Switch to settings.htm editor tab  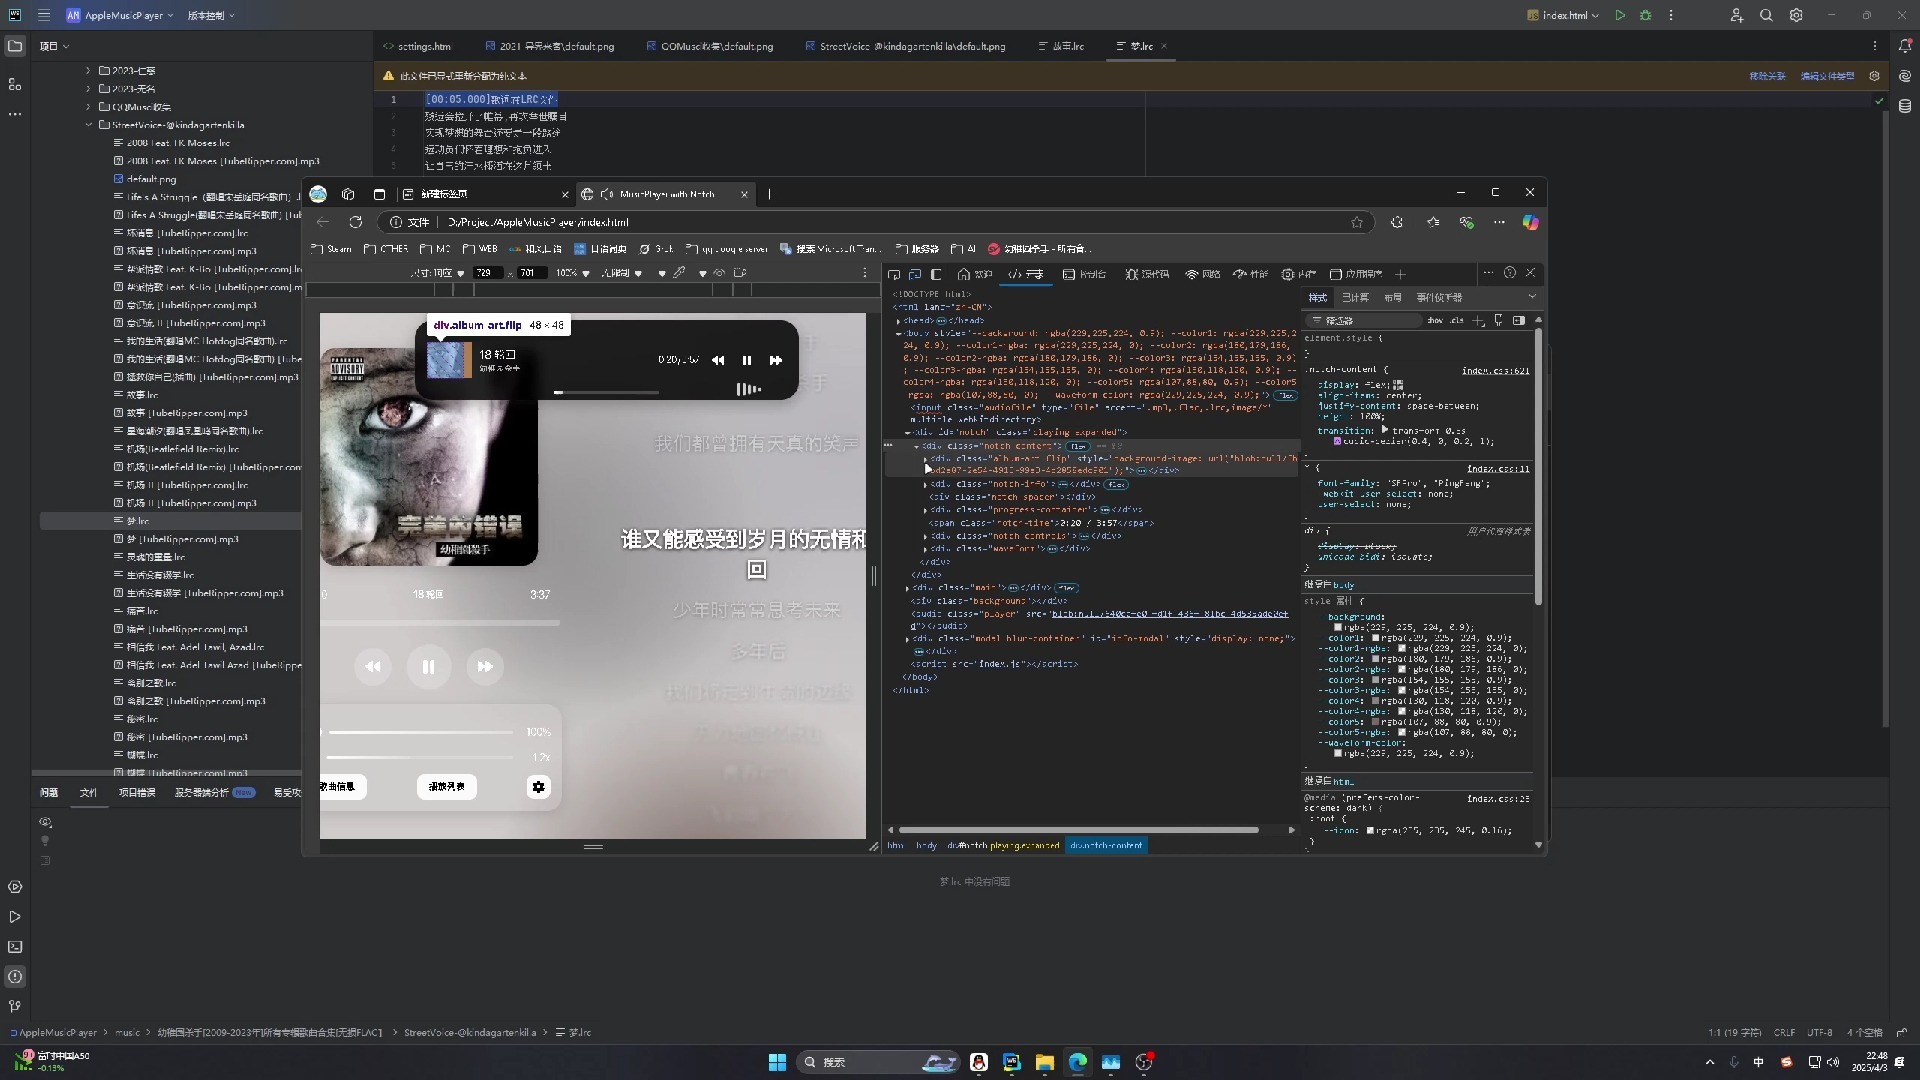point(417,46)
